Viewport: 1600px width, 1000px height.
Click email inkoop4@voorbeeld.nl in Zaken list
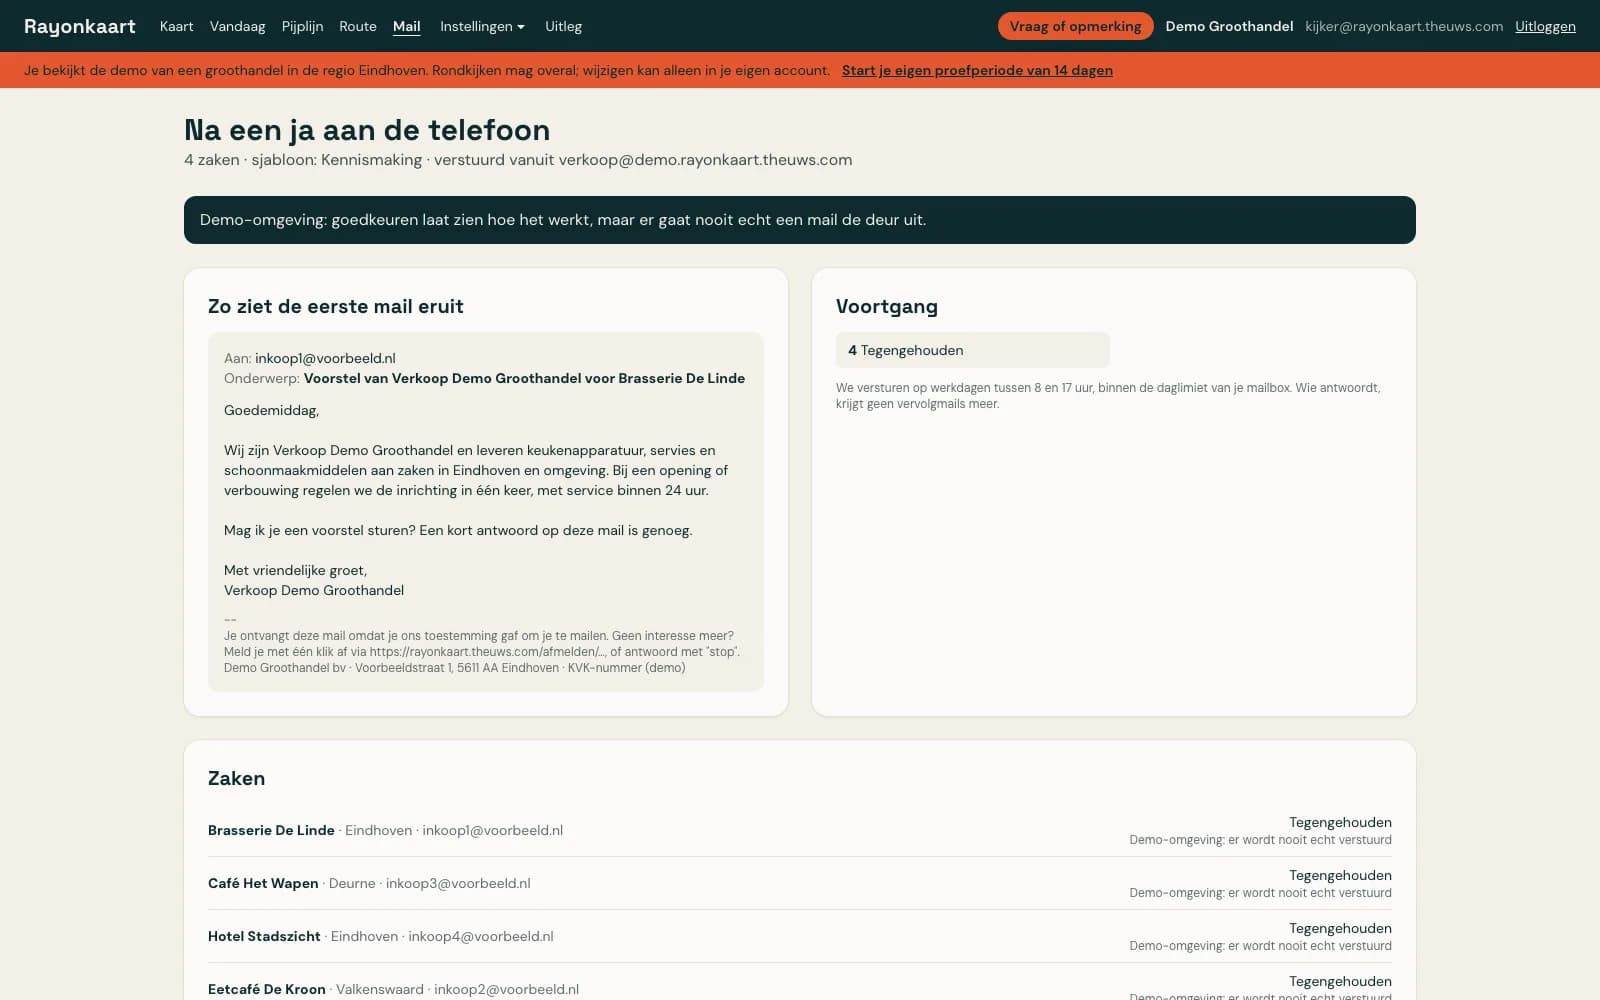pyautogui.click(x=480, y=936)
